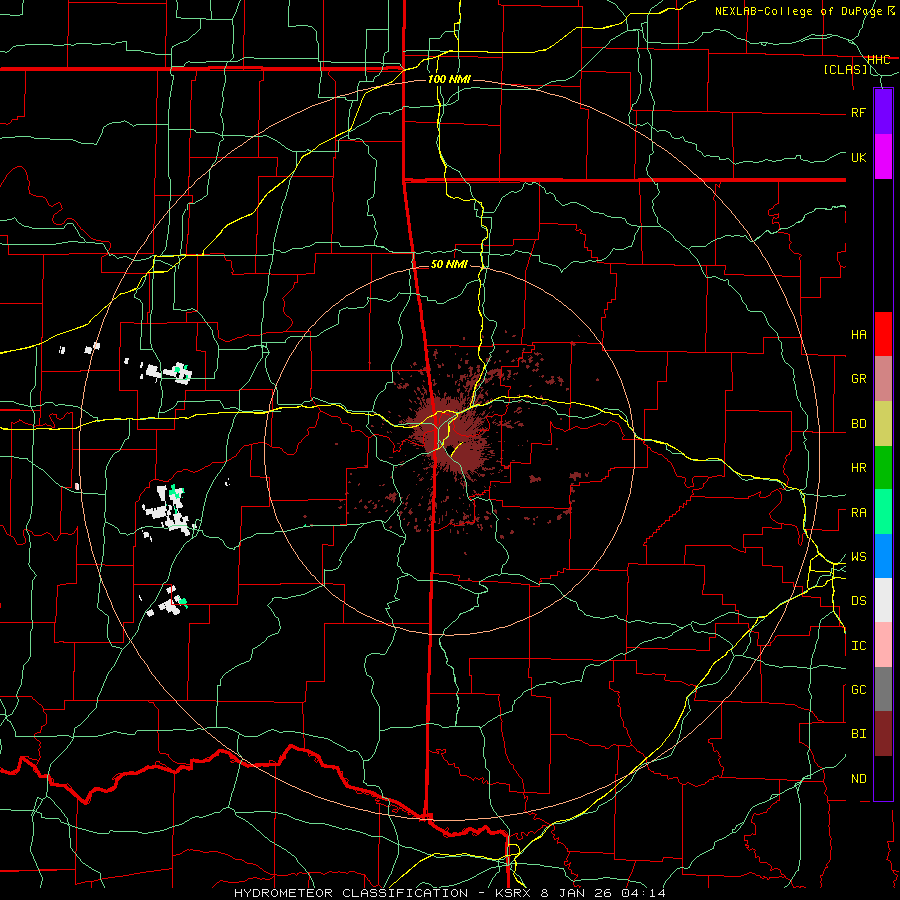
Task: Select the 'GC' legend label
Action: [858, 690]
